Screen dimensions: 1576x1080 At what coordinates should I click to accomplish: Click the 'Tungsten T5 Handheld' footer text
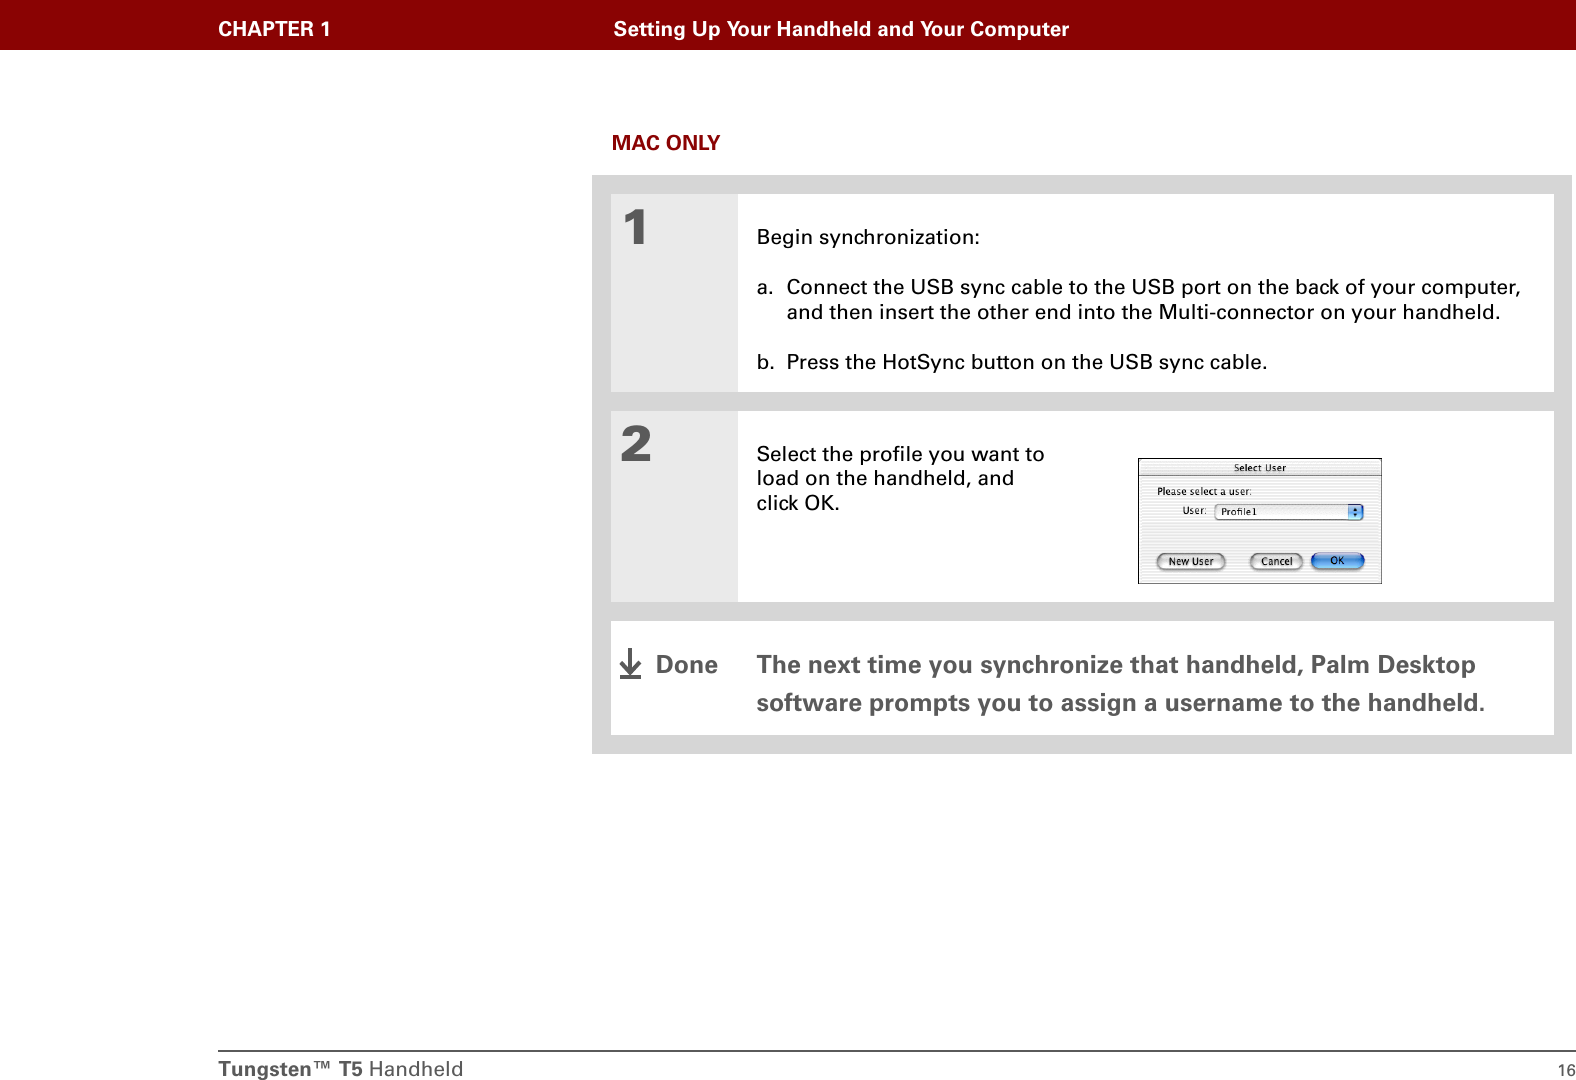point(341,1069)
